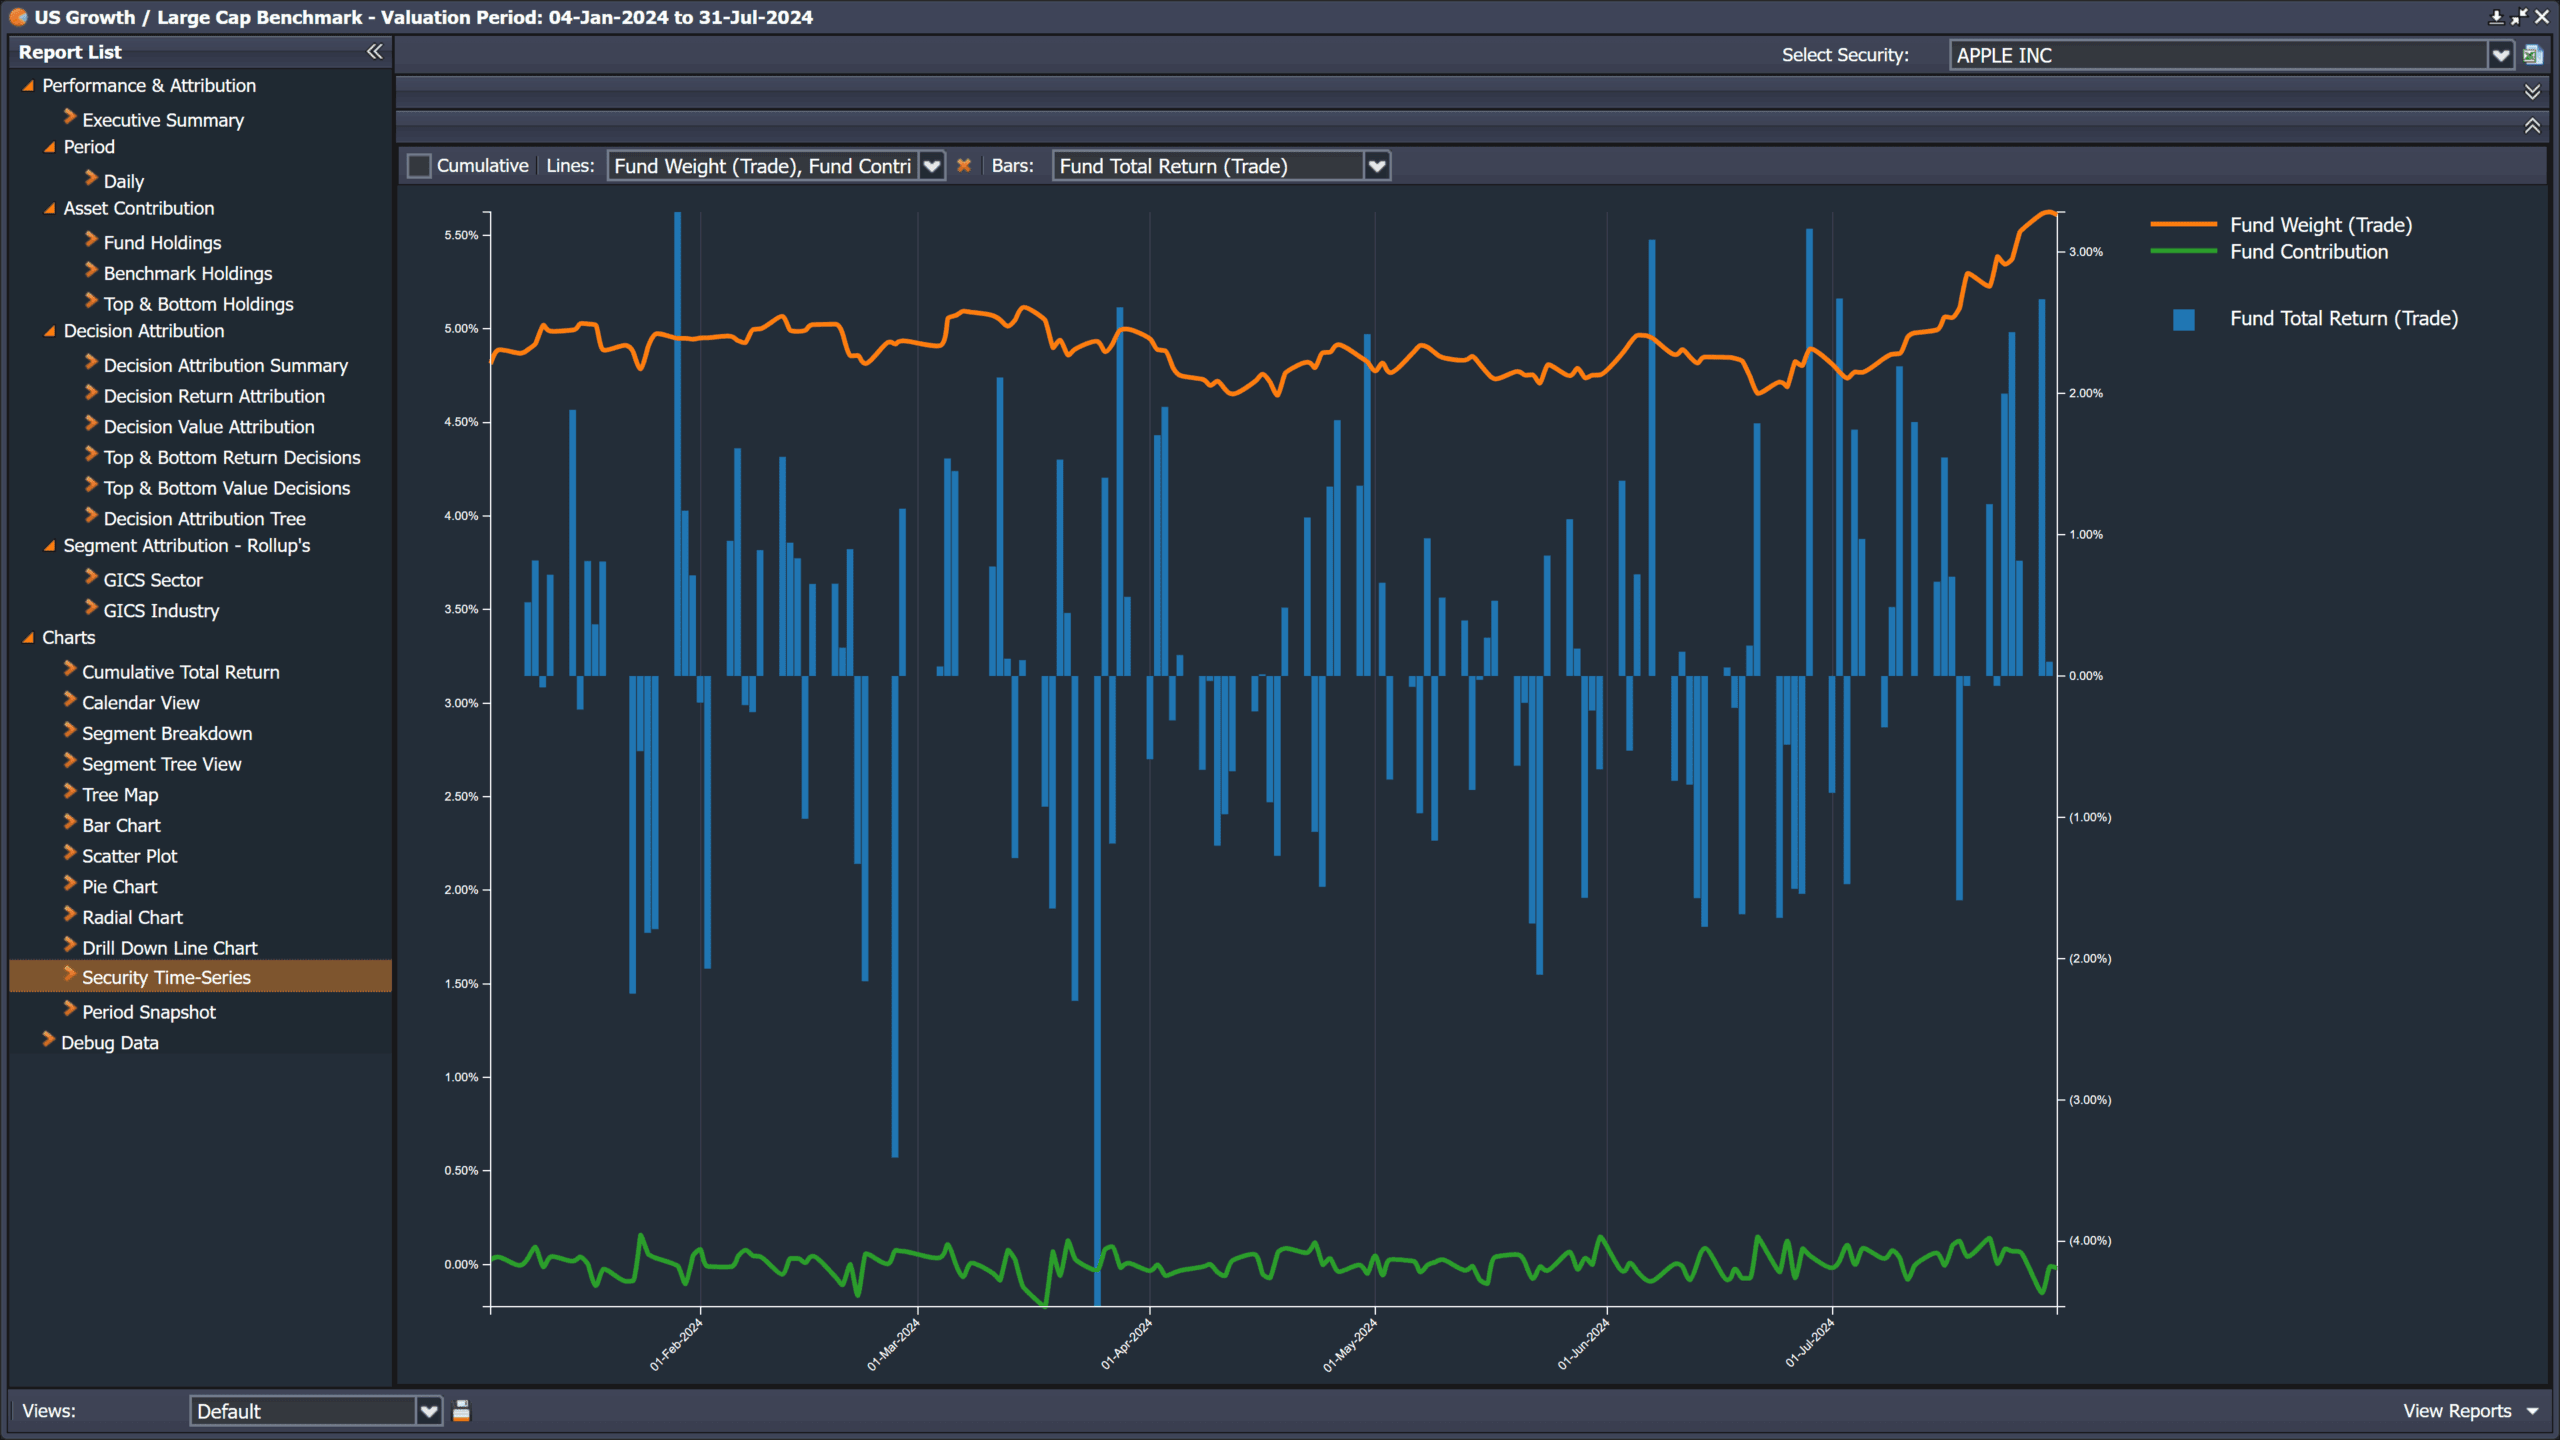2560x1440 pixels.
Task: Collapse the Decision Attribution node
Action: pyautogui.click(x=49, y=331)
